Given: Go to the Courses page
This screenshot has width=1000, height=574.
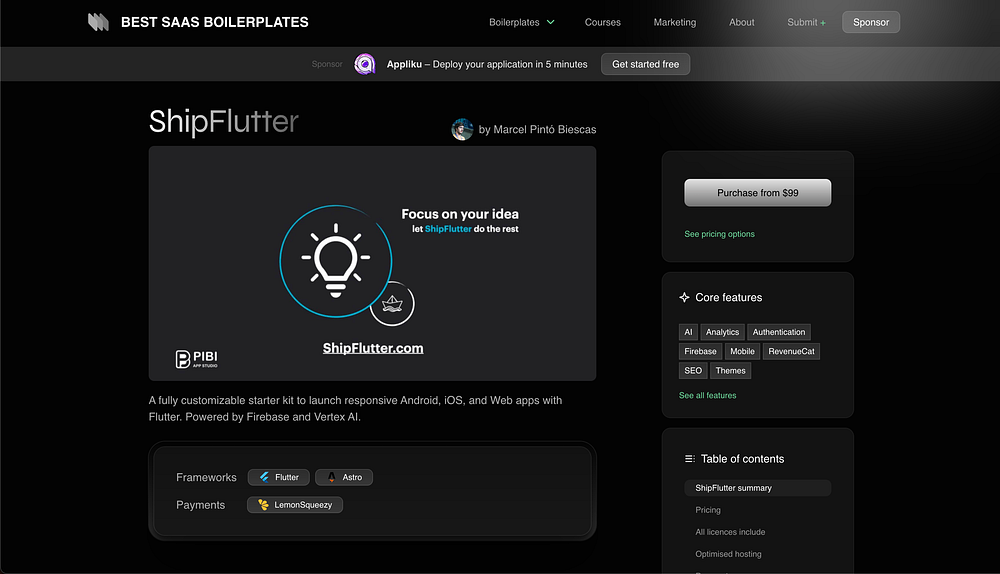Looking at the screenshot, I should [x=603, y=22].
